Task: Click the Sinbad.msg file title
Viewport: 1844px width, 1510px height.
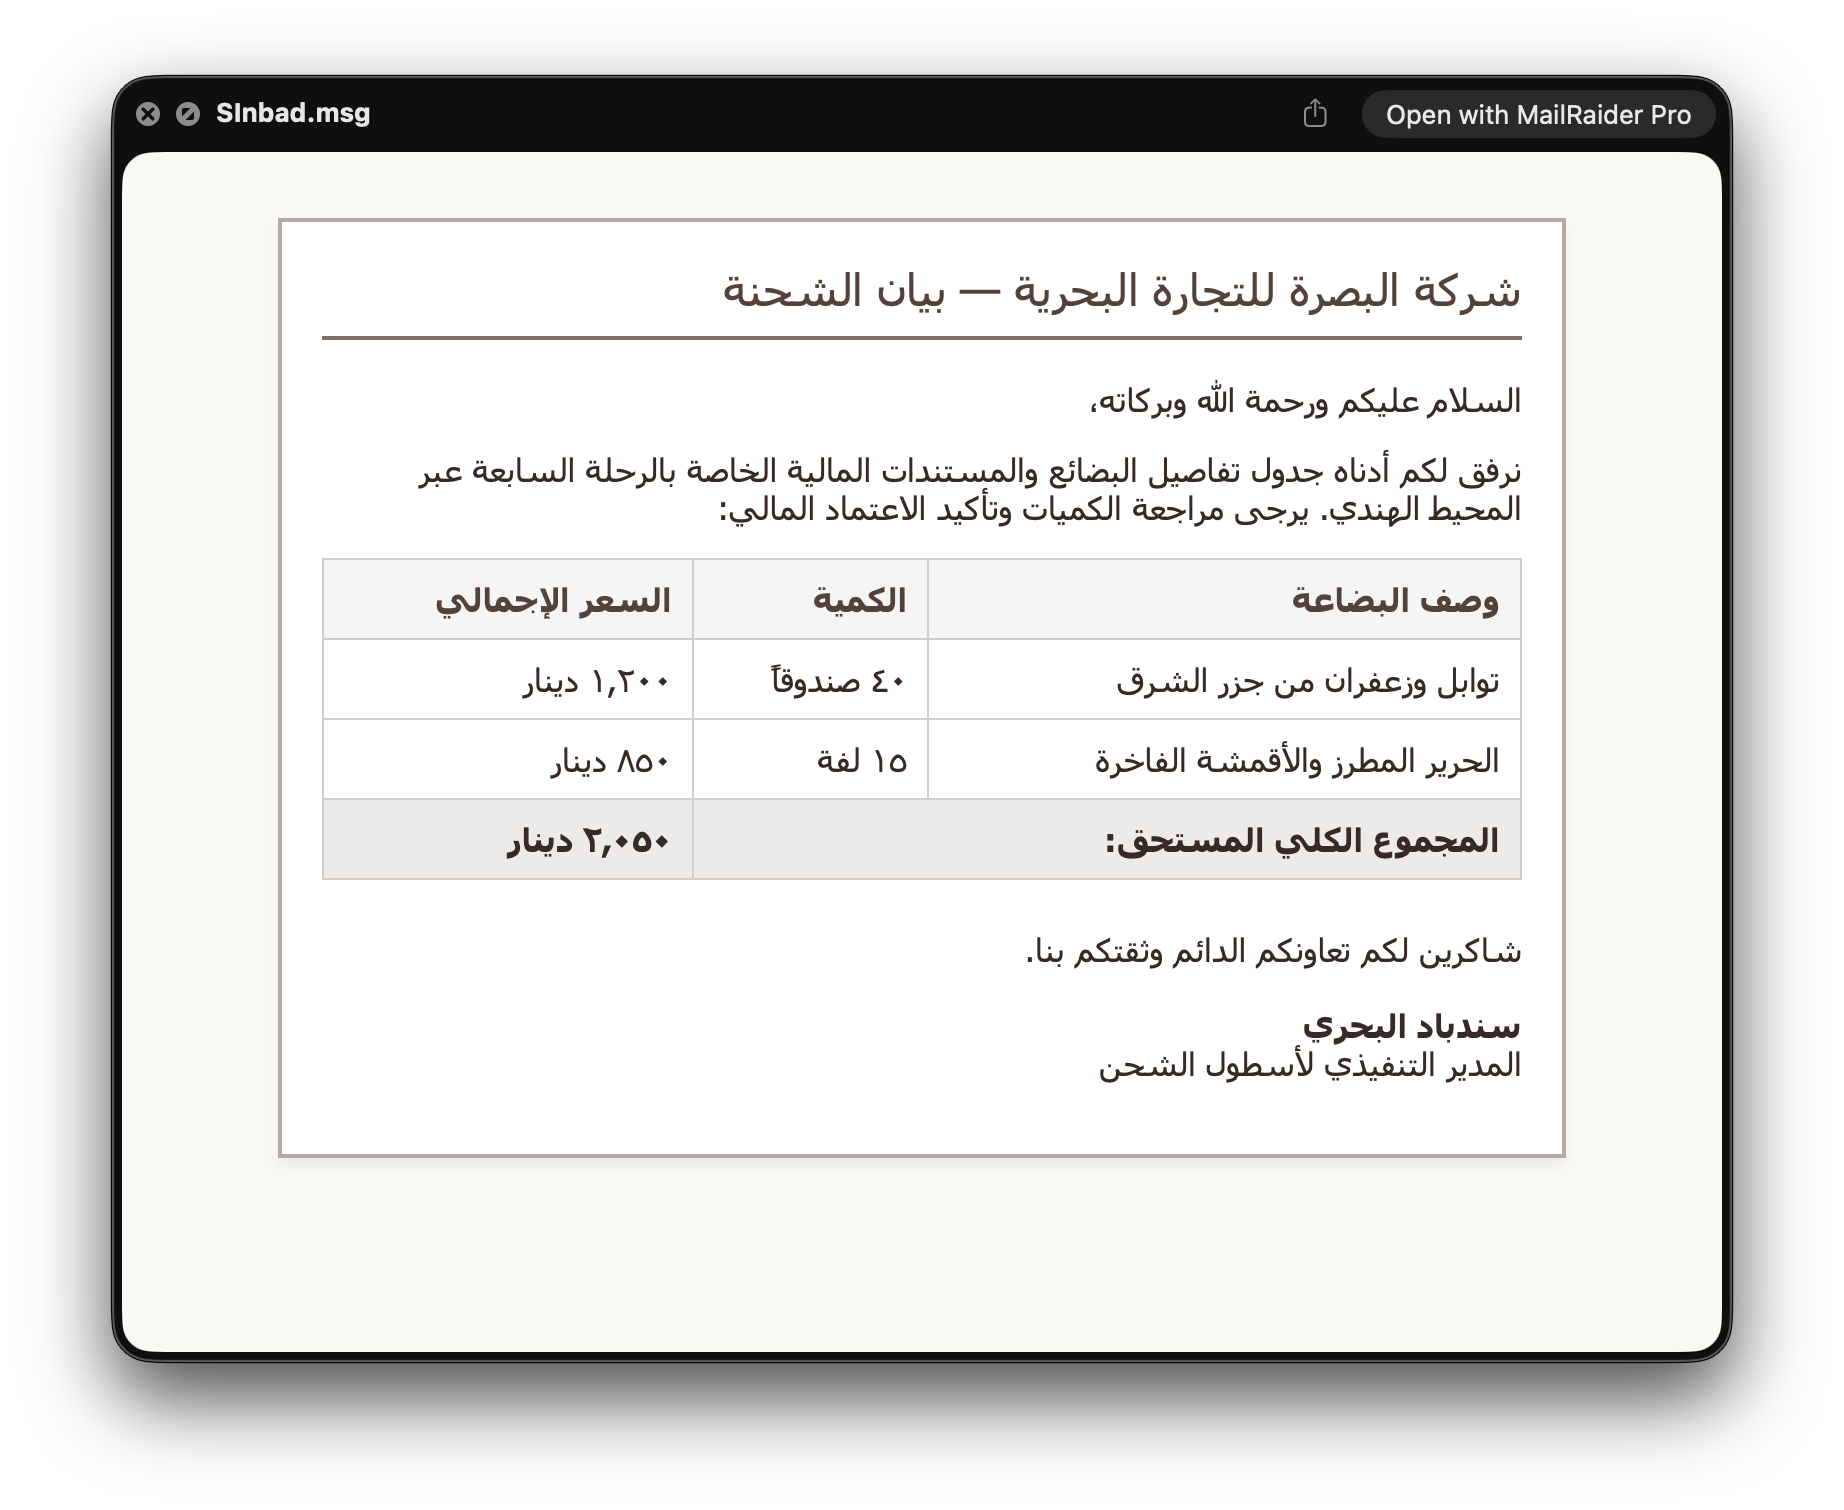Action: [293, 113]
